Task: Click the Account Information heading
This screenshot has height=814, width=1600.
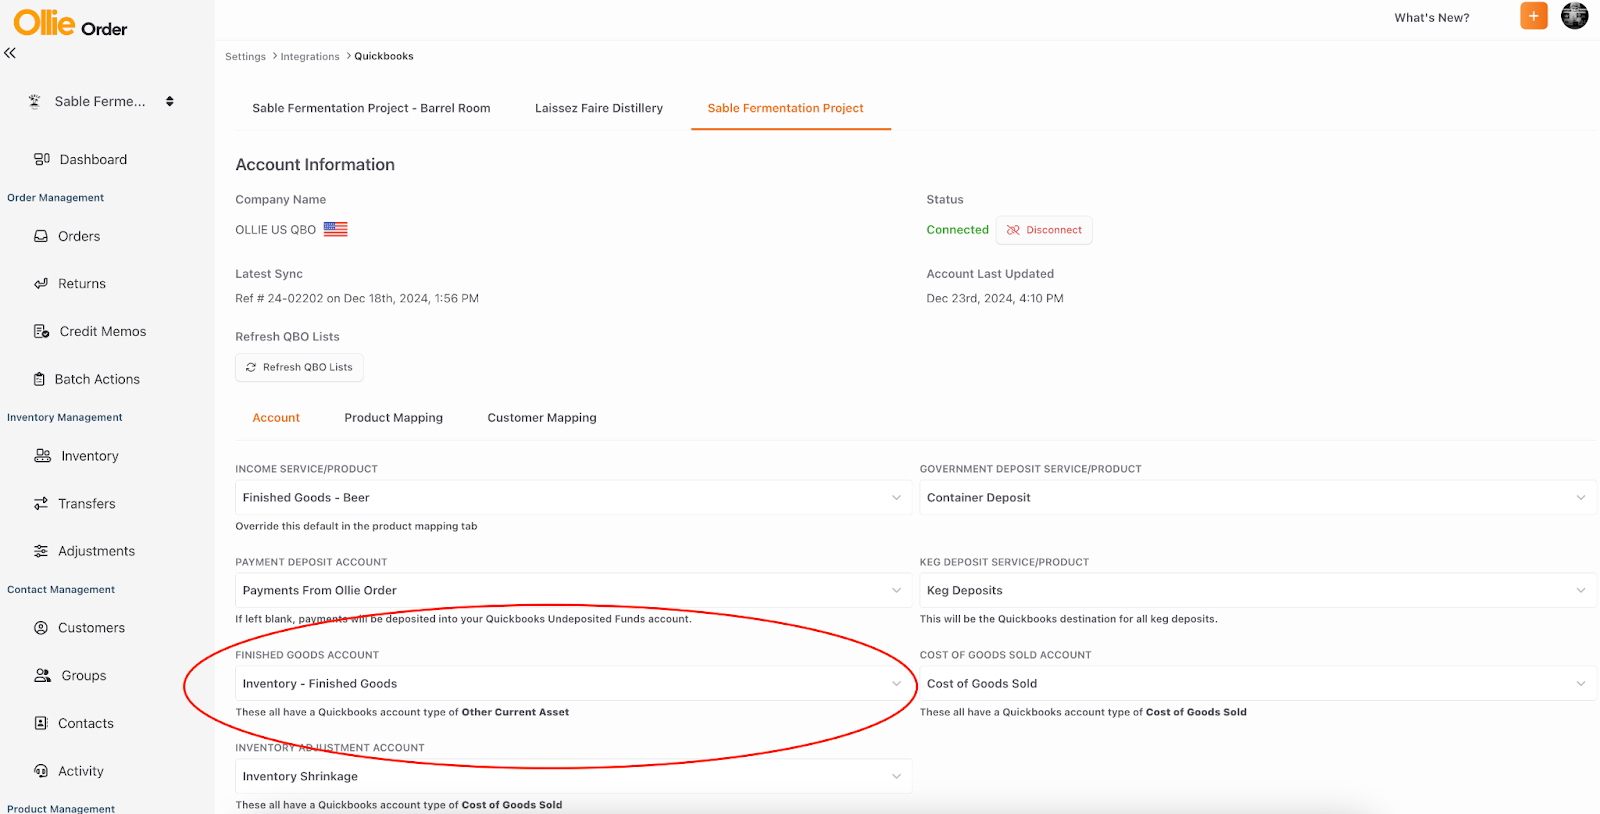Action: (x=315, y=165)
